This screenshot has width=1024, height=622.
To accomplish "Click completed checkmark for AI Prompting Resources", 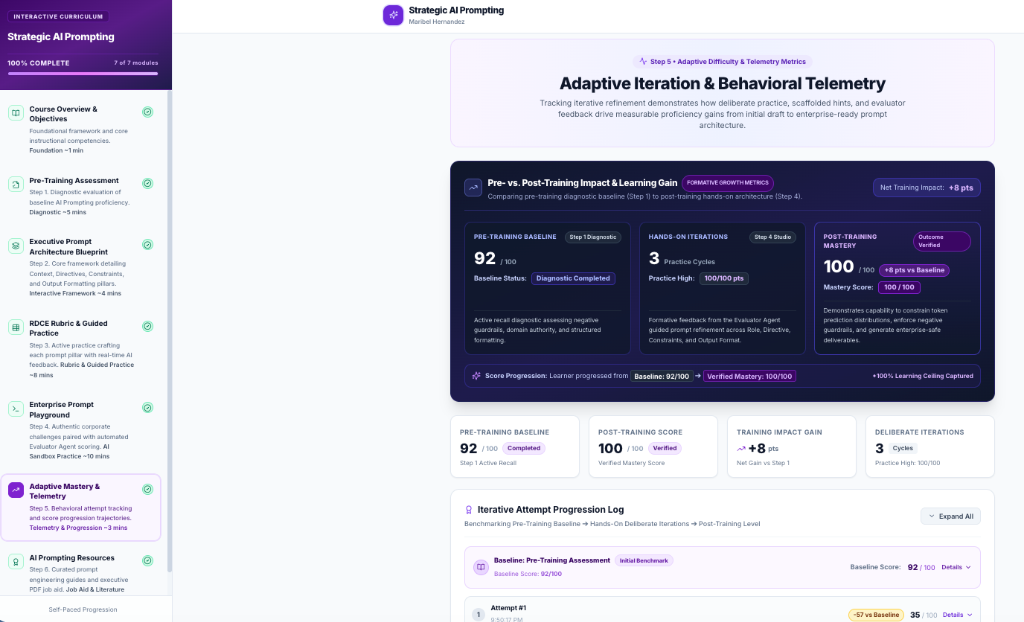I will click(x=148, y=561).
